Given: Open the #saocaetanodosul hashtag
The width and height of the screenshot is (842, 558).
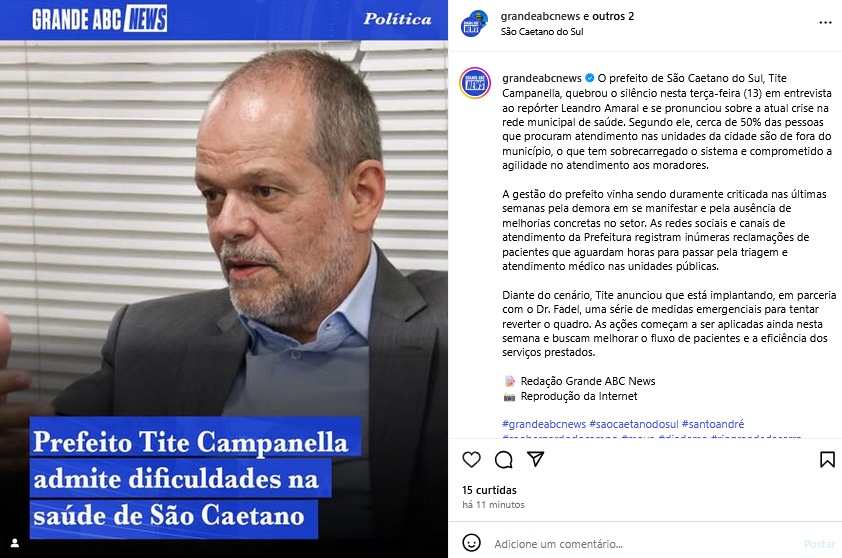Looking at the screenshot, I should click(x=634, y=424).
